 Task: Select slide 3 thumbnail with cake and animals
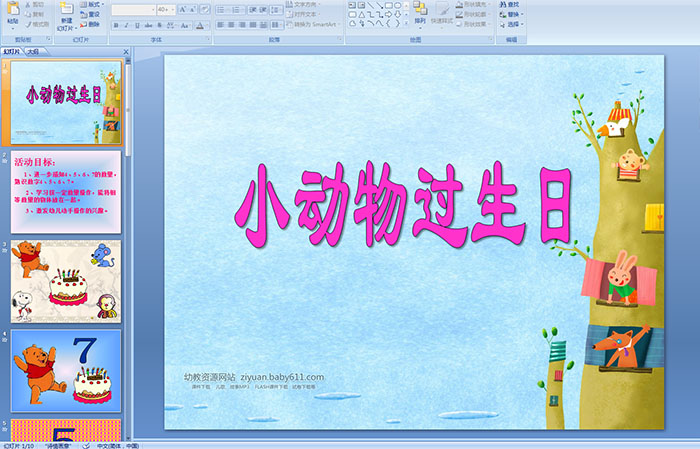(66, 281)
